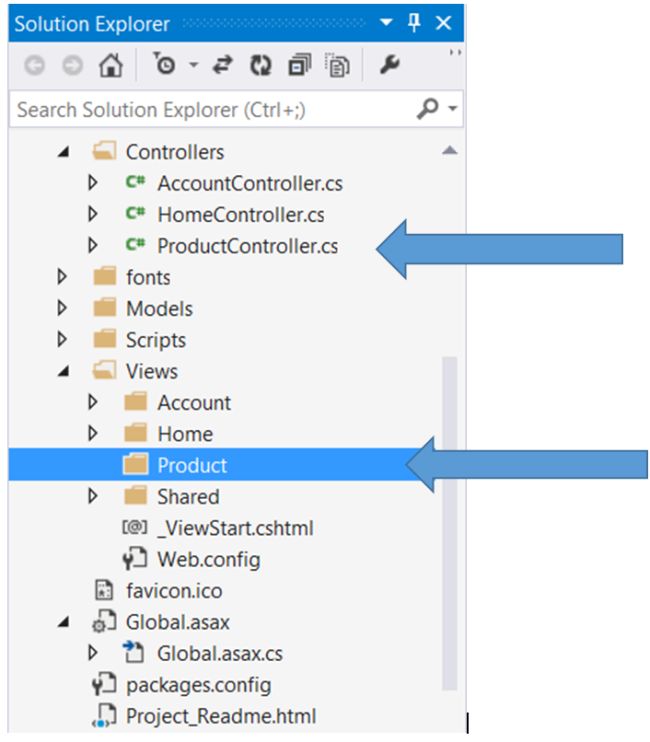The width and height of the screenshot is (650, 742).
Task: Click the Collapse All icon
Action: [299, 65]
